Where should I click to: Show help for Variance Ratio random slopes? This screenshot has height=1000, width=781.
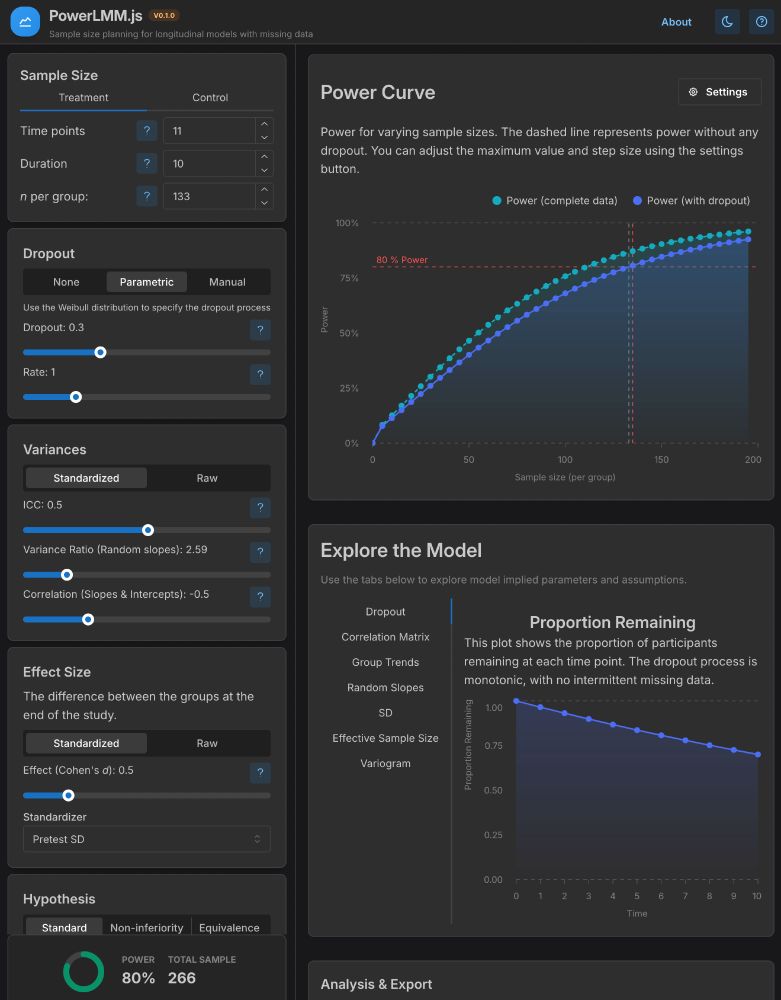point(260,552)
